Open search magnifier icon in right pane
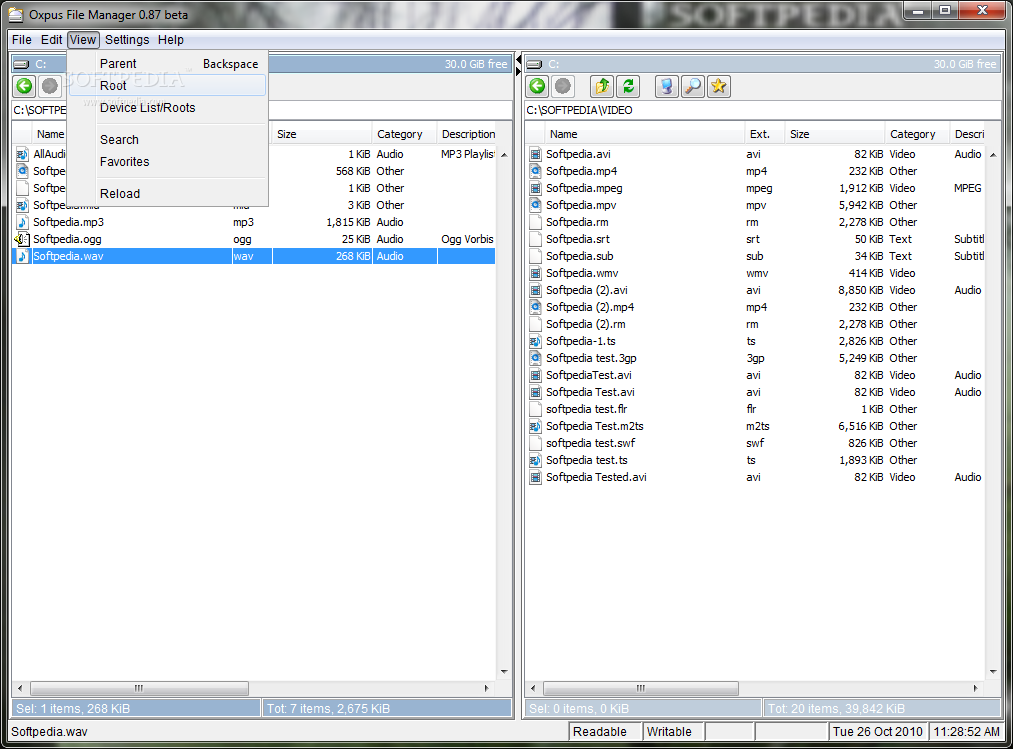Screen dimensions: 1013x749 coord(693,86)
